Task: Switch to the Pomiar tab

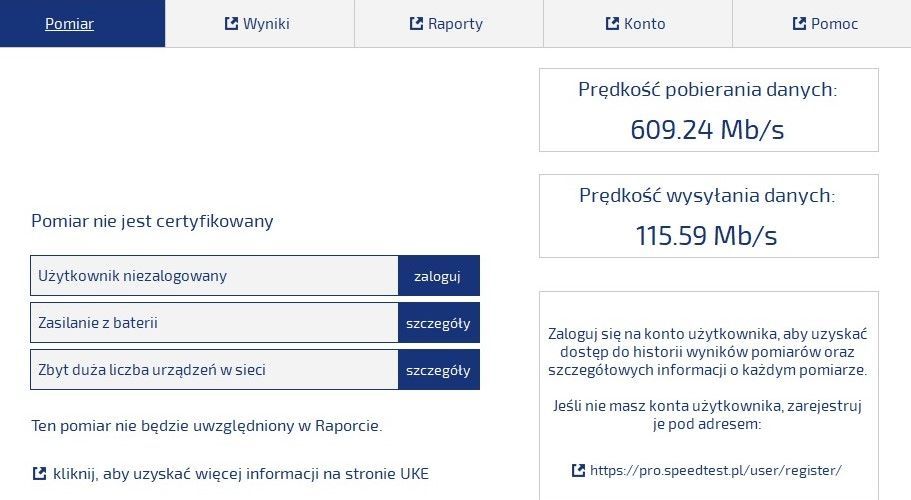Action: [69, 24]
